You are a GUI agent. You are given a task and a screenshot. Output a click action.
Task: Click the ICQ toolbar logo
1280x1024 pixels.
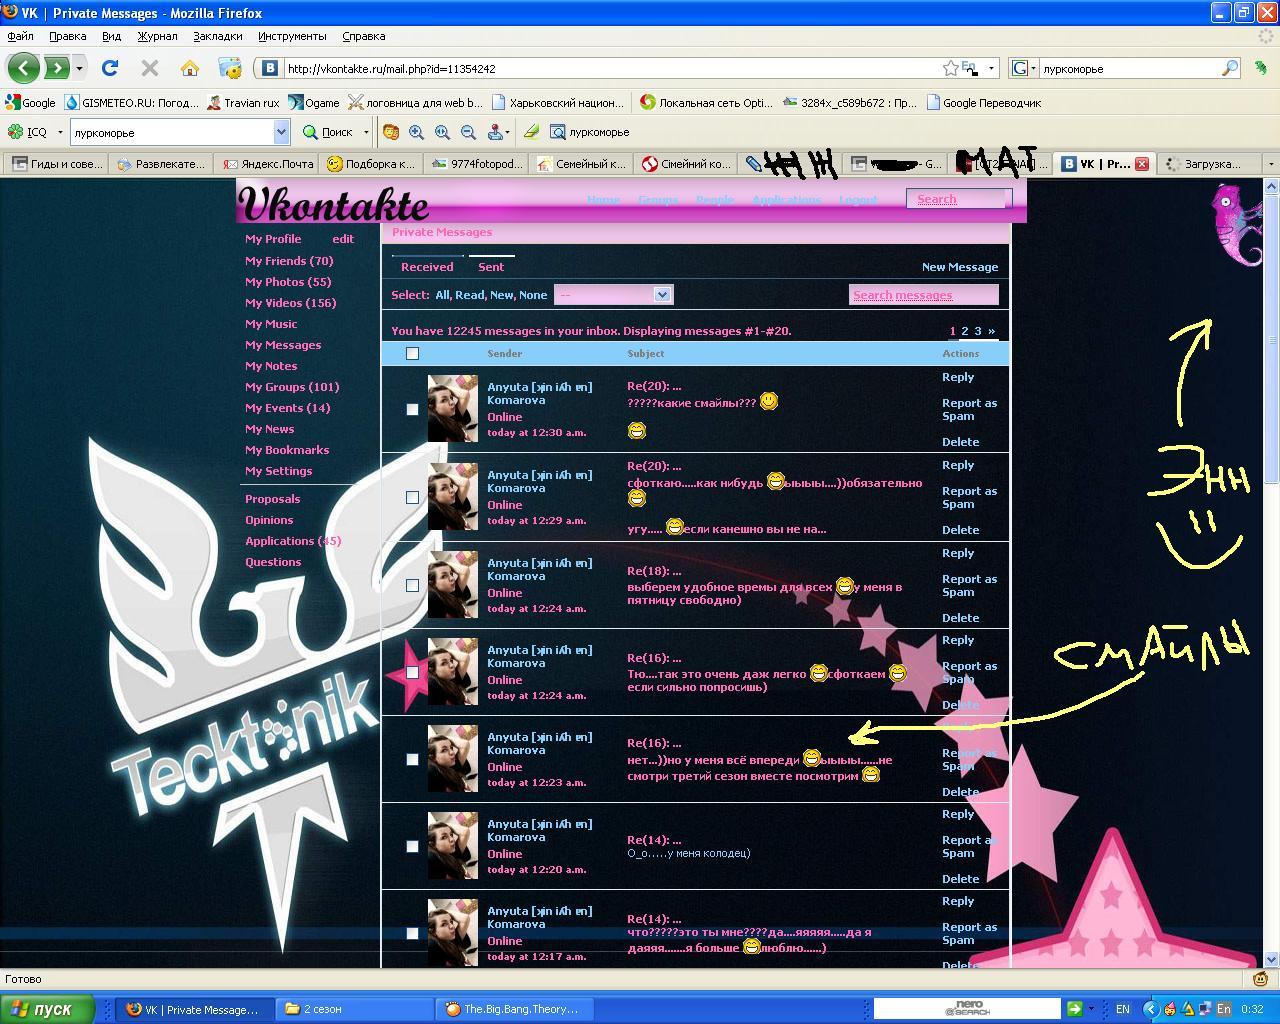[27, 132]
